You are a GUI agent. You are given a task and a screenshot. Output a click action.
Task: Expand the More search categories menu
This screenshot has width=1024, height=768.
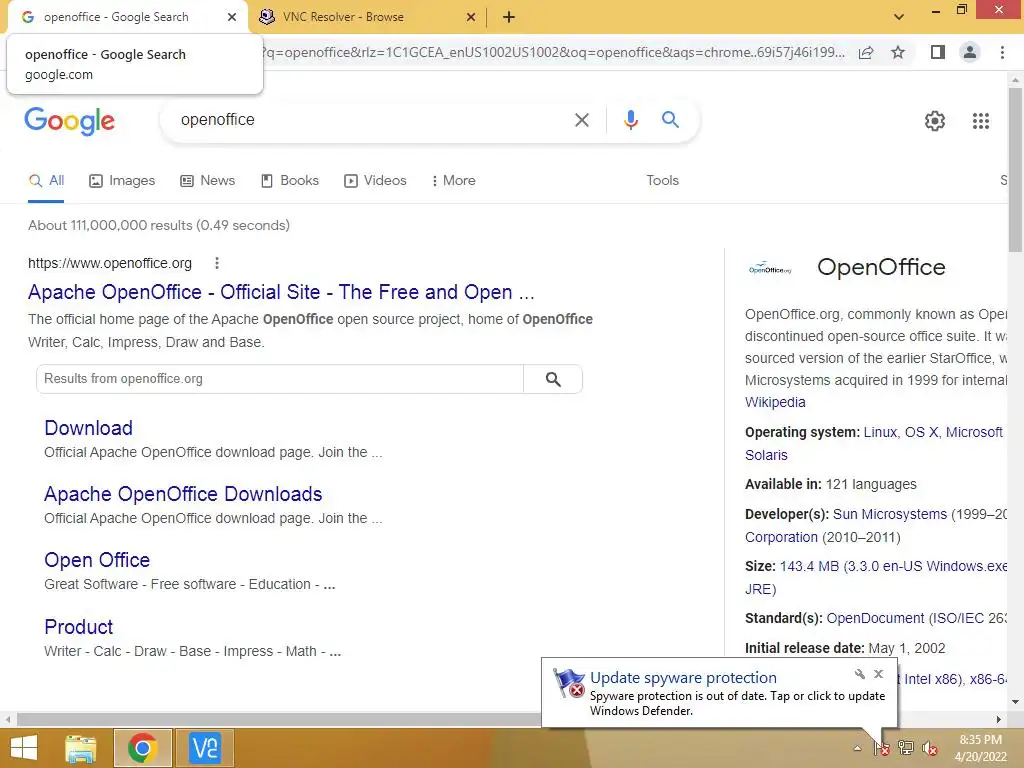coord(453,181)
